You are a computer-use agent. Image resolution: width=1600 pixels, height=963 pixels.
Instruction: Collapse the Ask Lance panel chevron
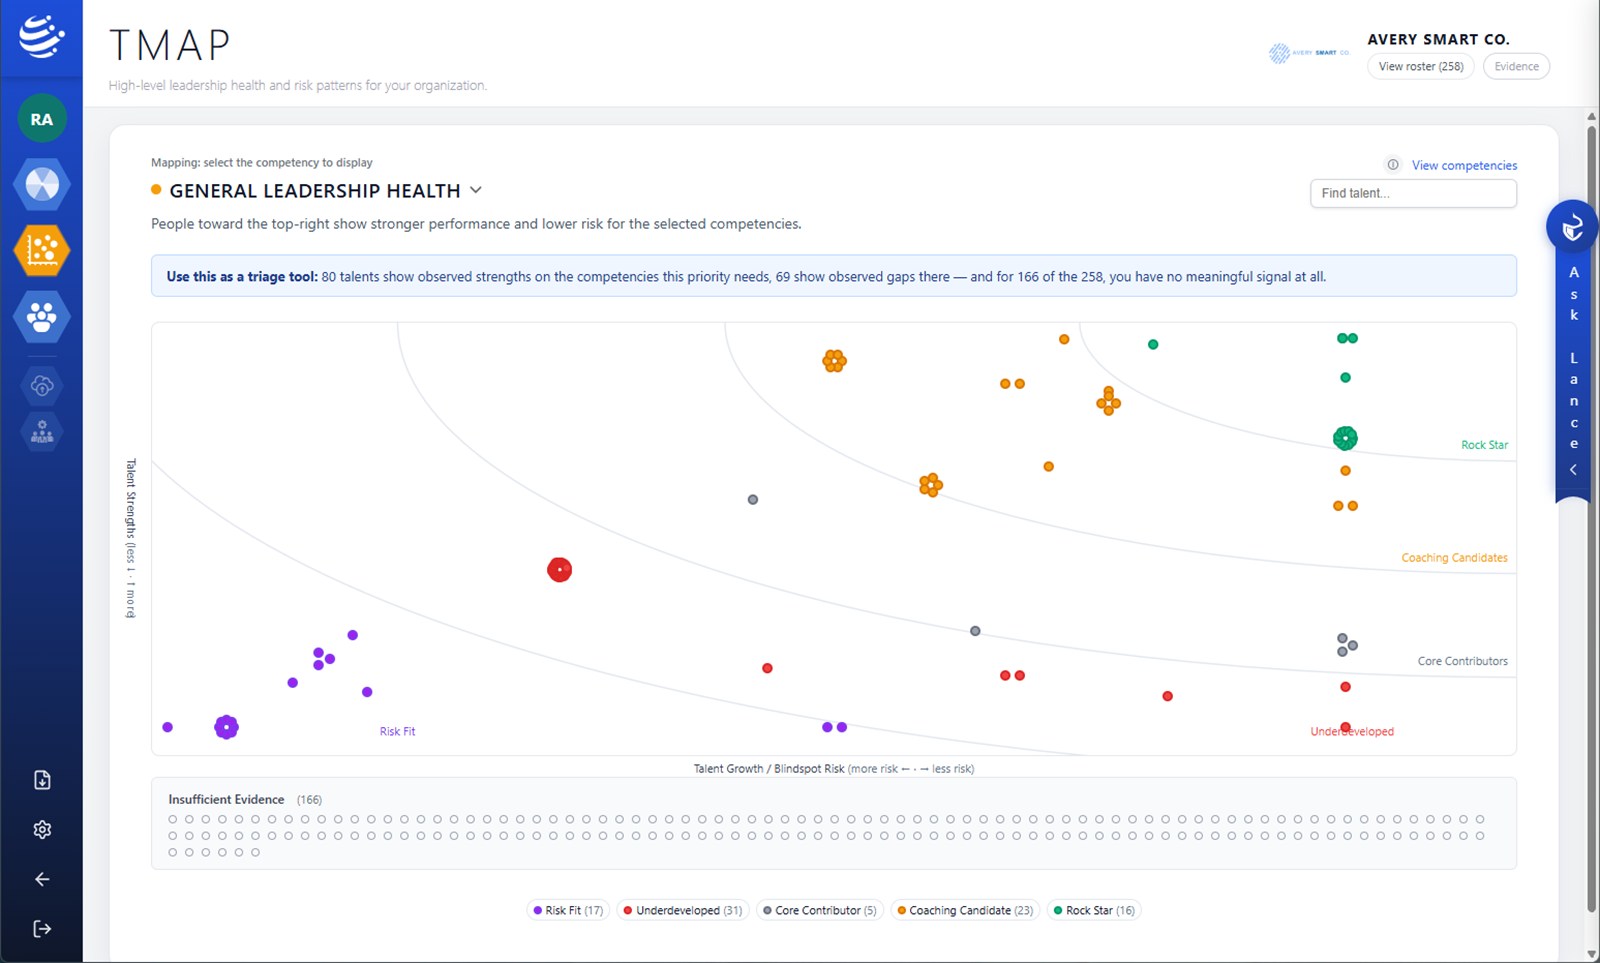point(1573,469)
